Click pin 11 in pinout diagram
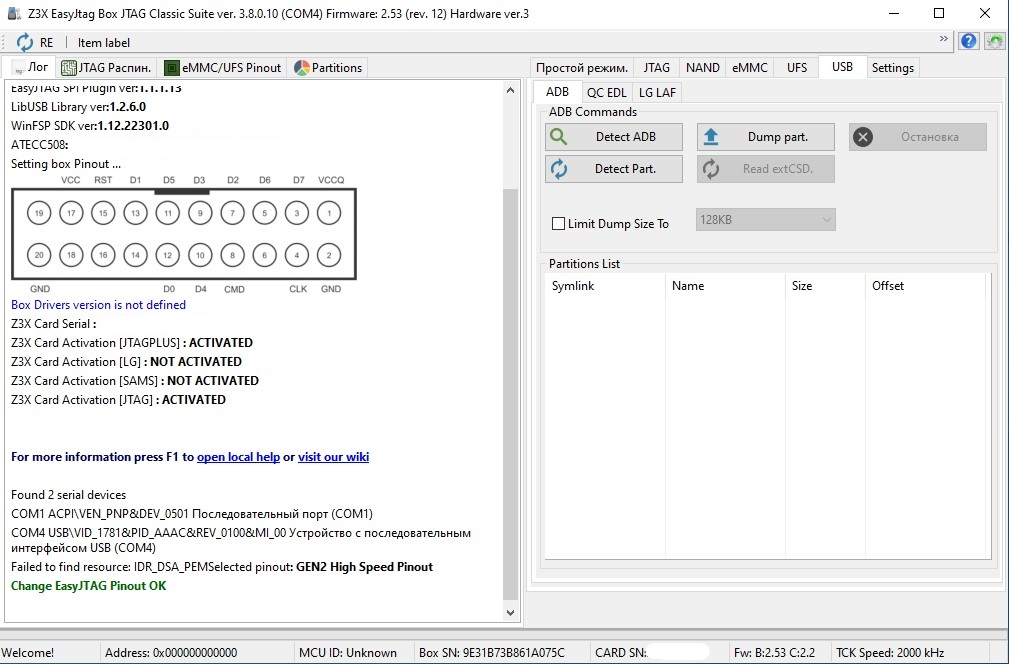1009x664 pixels. [x=168, y=213]
